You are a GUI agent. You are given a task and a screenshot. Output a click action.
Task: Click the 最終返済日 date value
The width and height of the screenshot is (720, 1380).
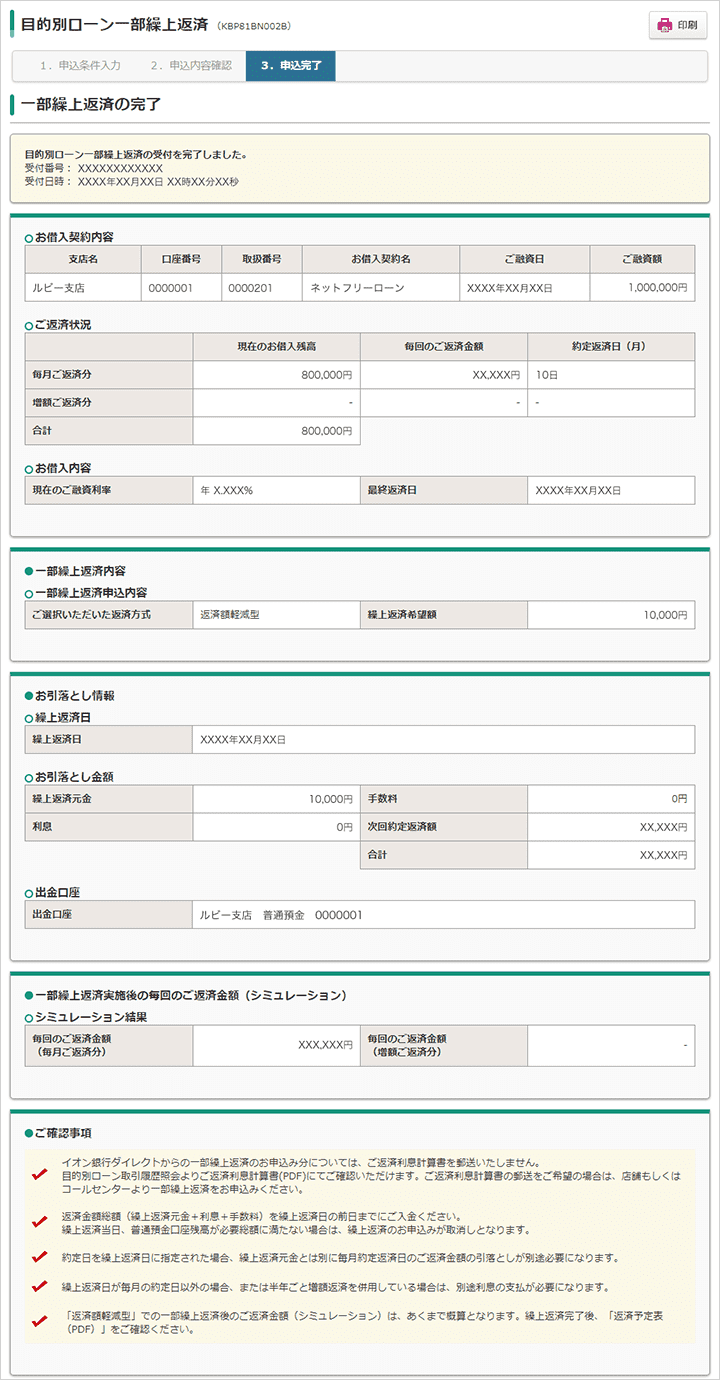(611, 490)
